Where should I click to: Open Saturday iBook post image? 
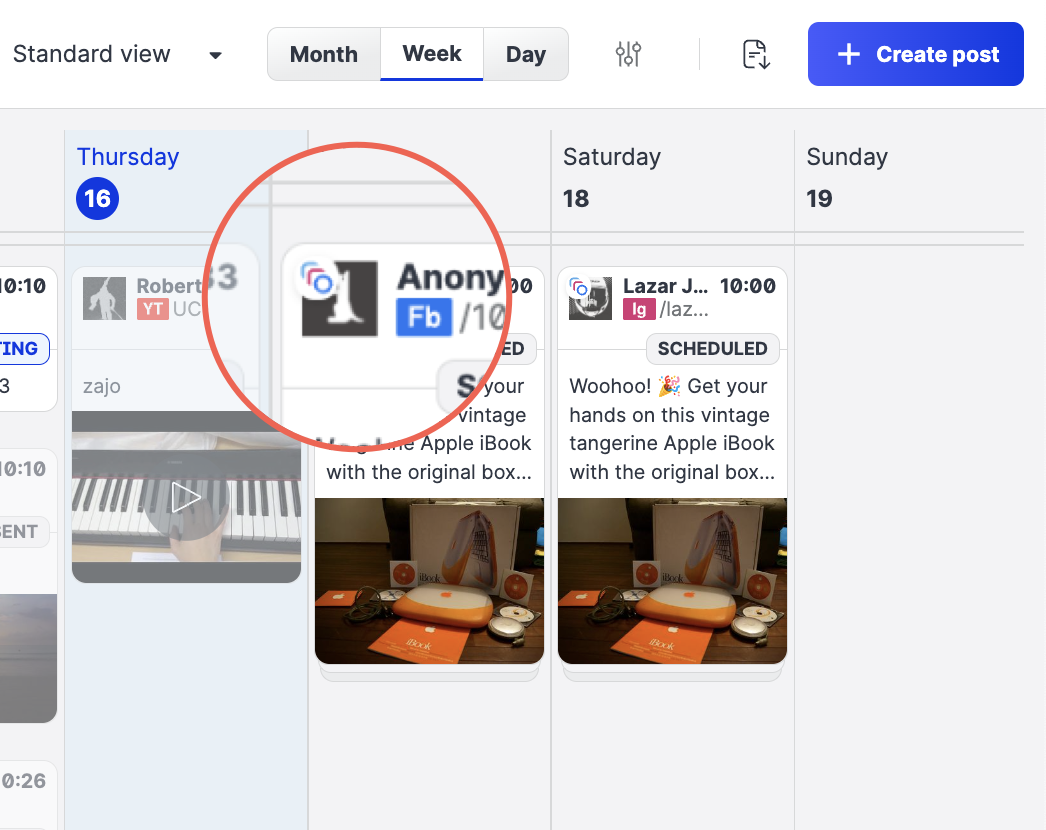672,581
